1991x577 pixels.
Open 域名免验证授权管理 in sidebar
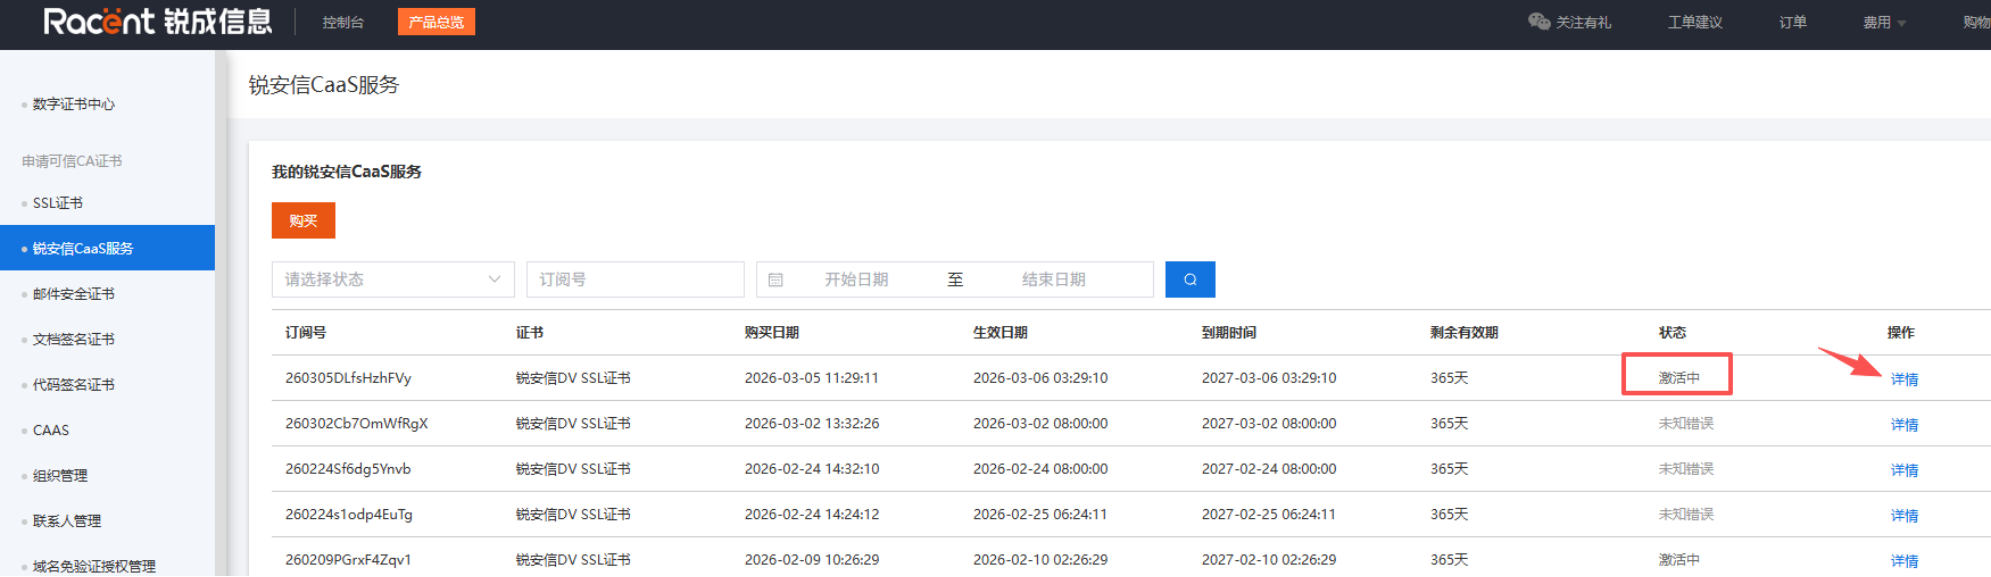[94, 566]
